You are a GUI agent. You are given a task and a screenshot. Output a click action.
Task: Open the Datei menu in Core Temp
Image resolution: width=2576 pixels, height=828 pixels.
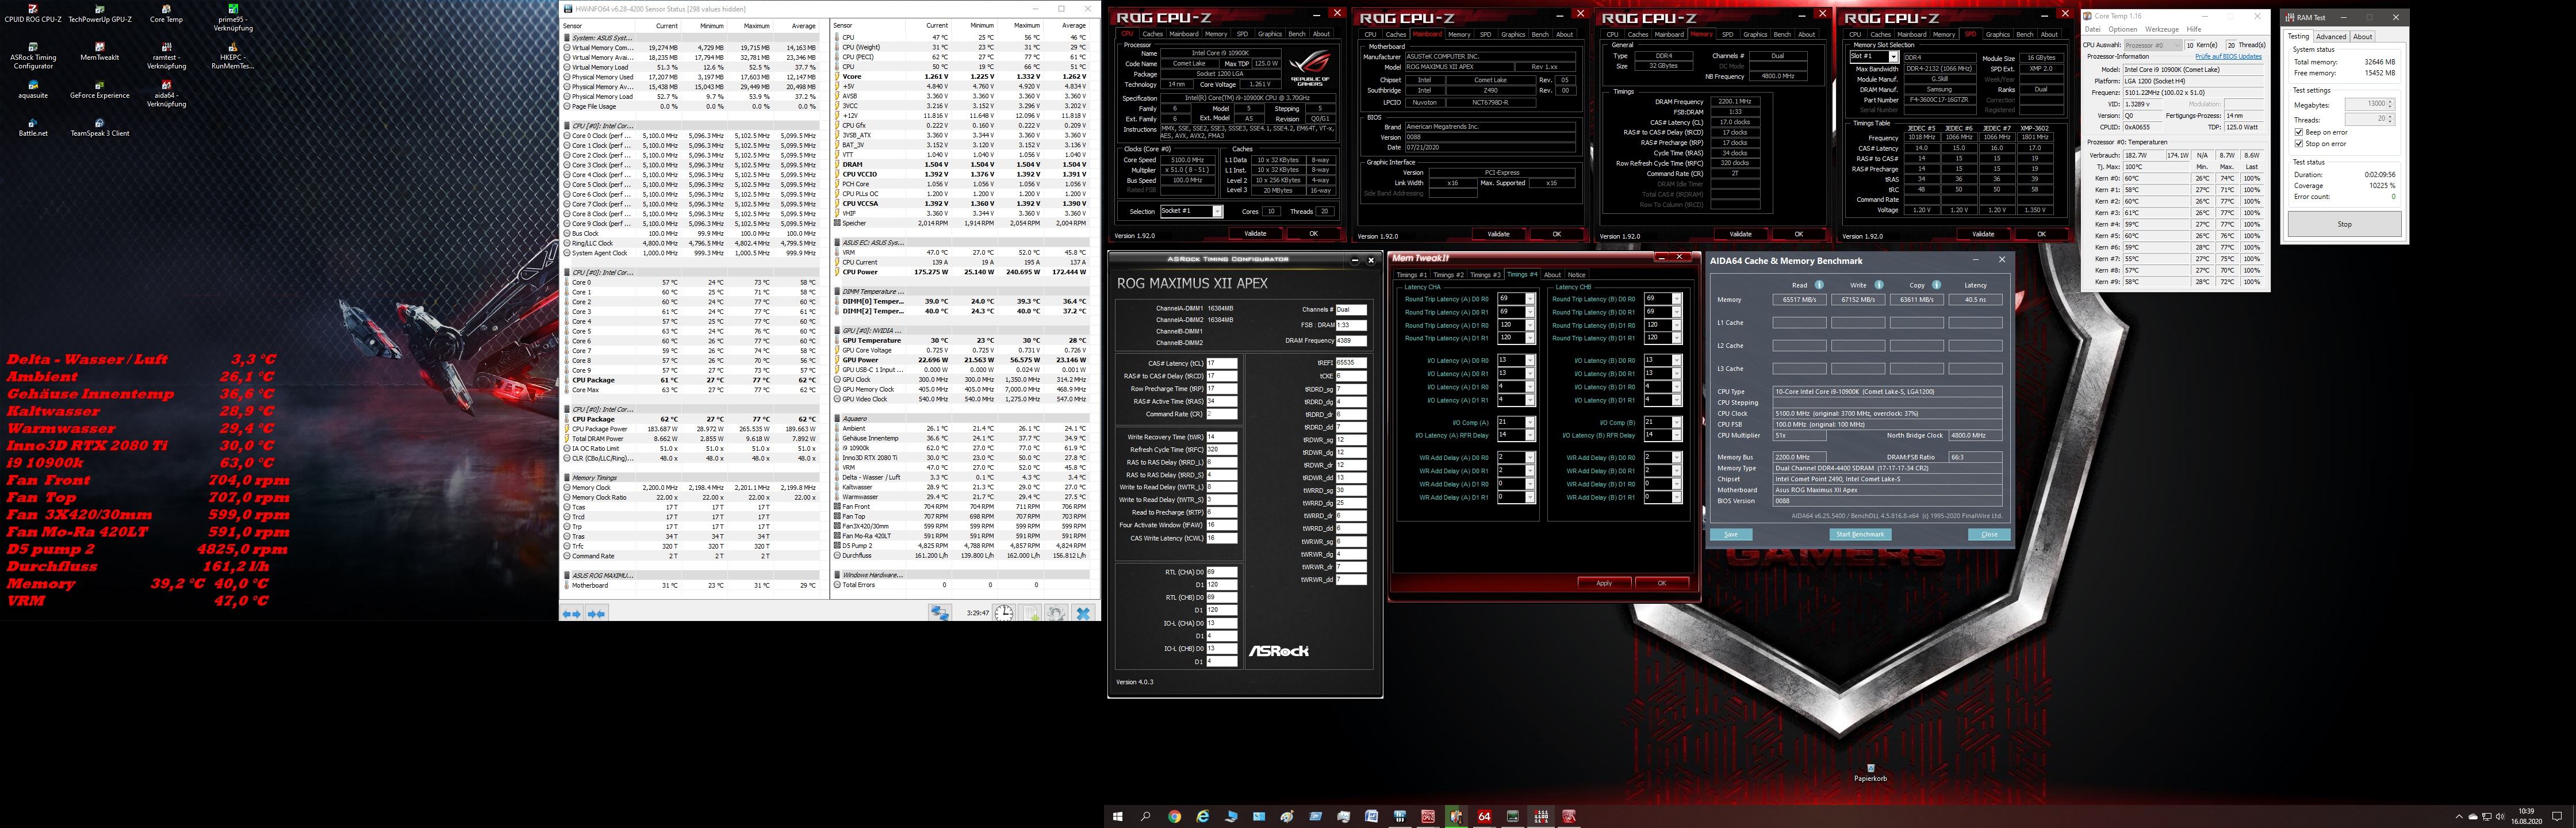pos(2092,29)
